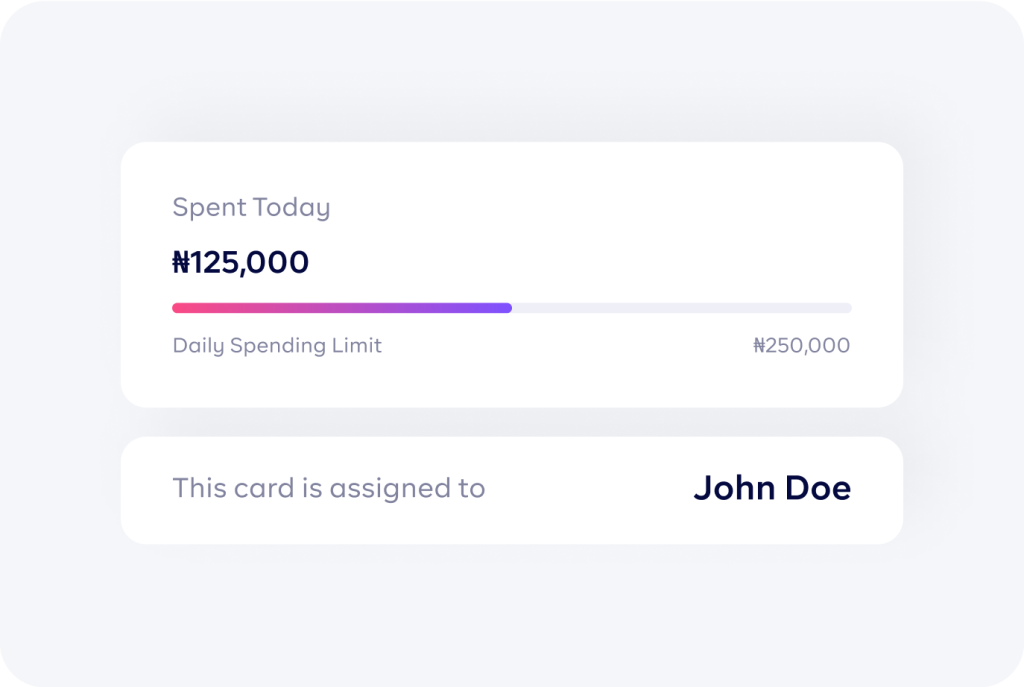Click the filled gradient part of the progress bar
Viewport: 1024px width, 687px height.
tap(342, 308)
